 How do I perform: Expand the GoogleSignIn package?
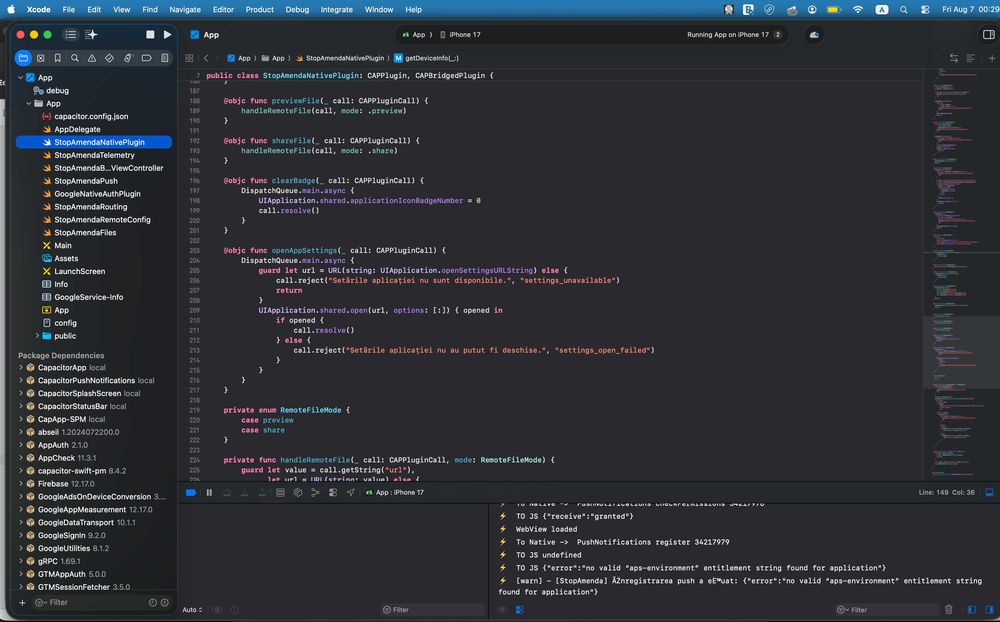click(x=21, y=535)
